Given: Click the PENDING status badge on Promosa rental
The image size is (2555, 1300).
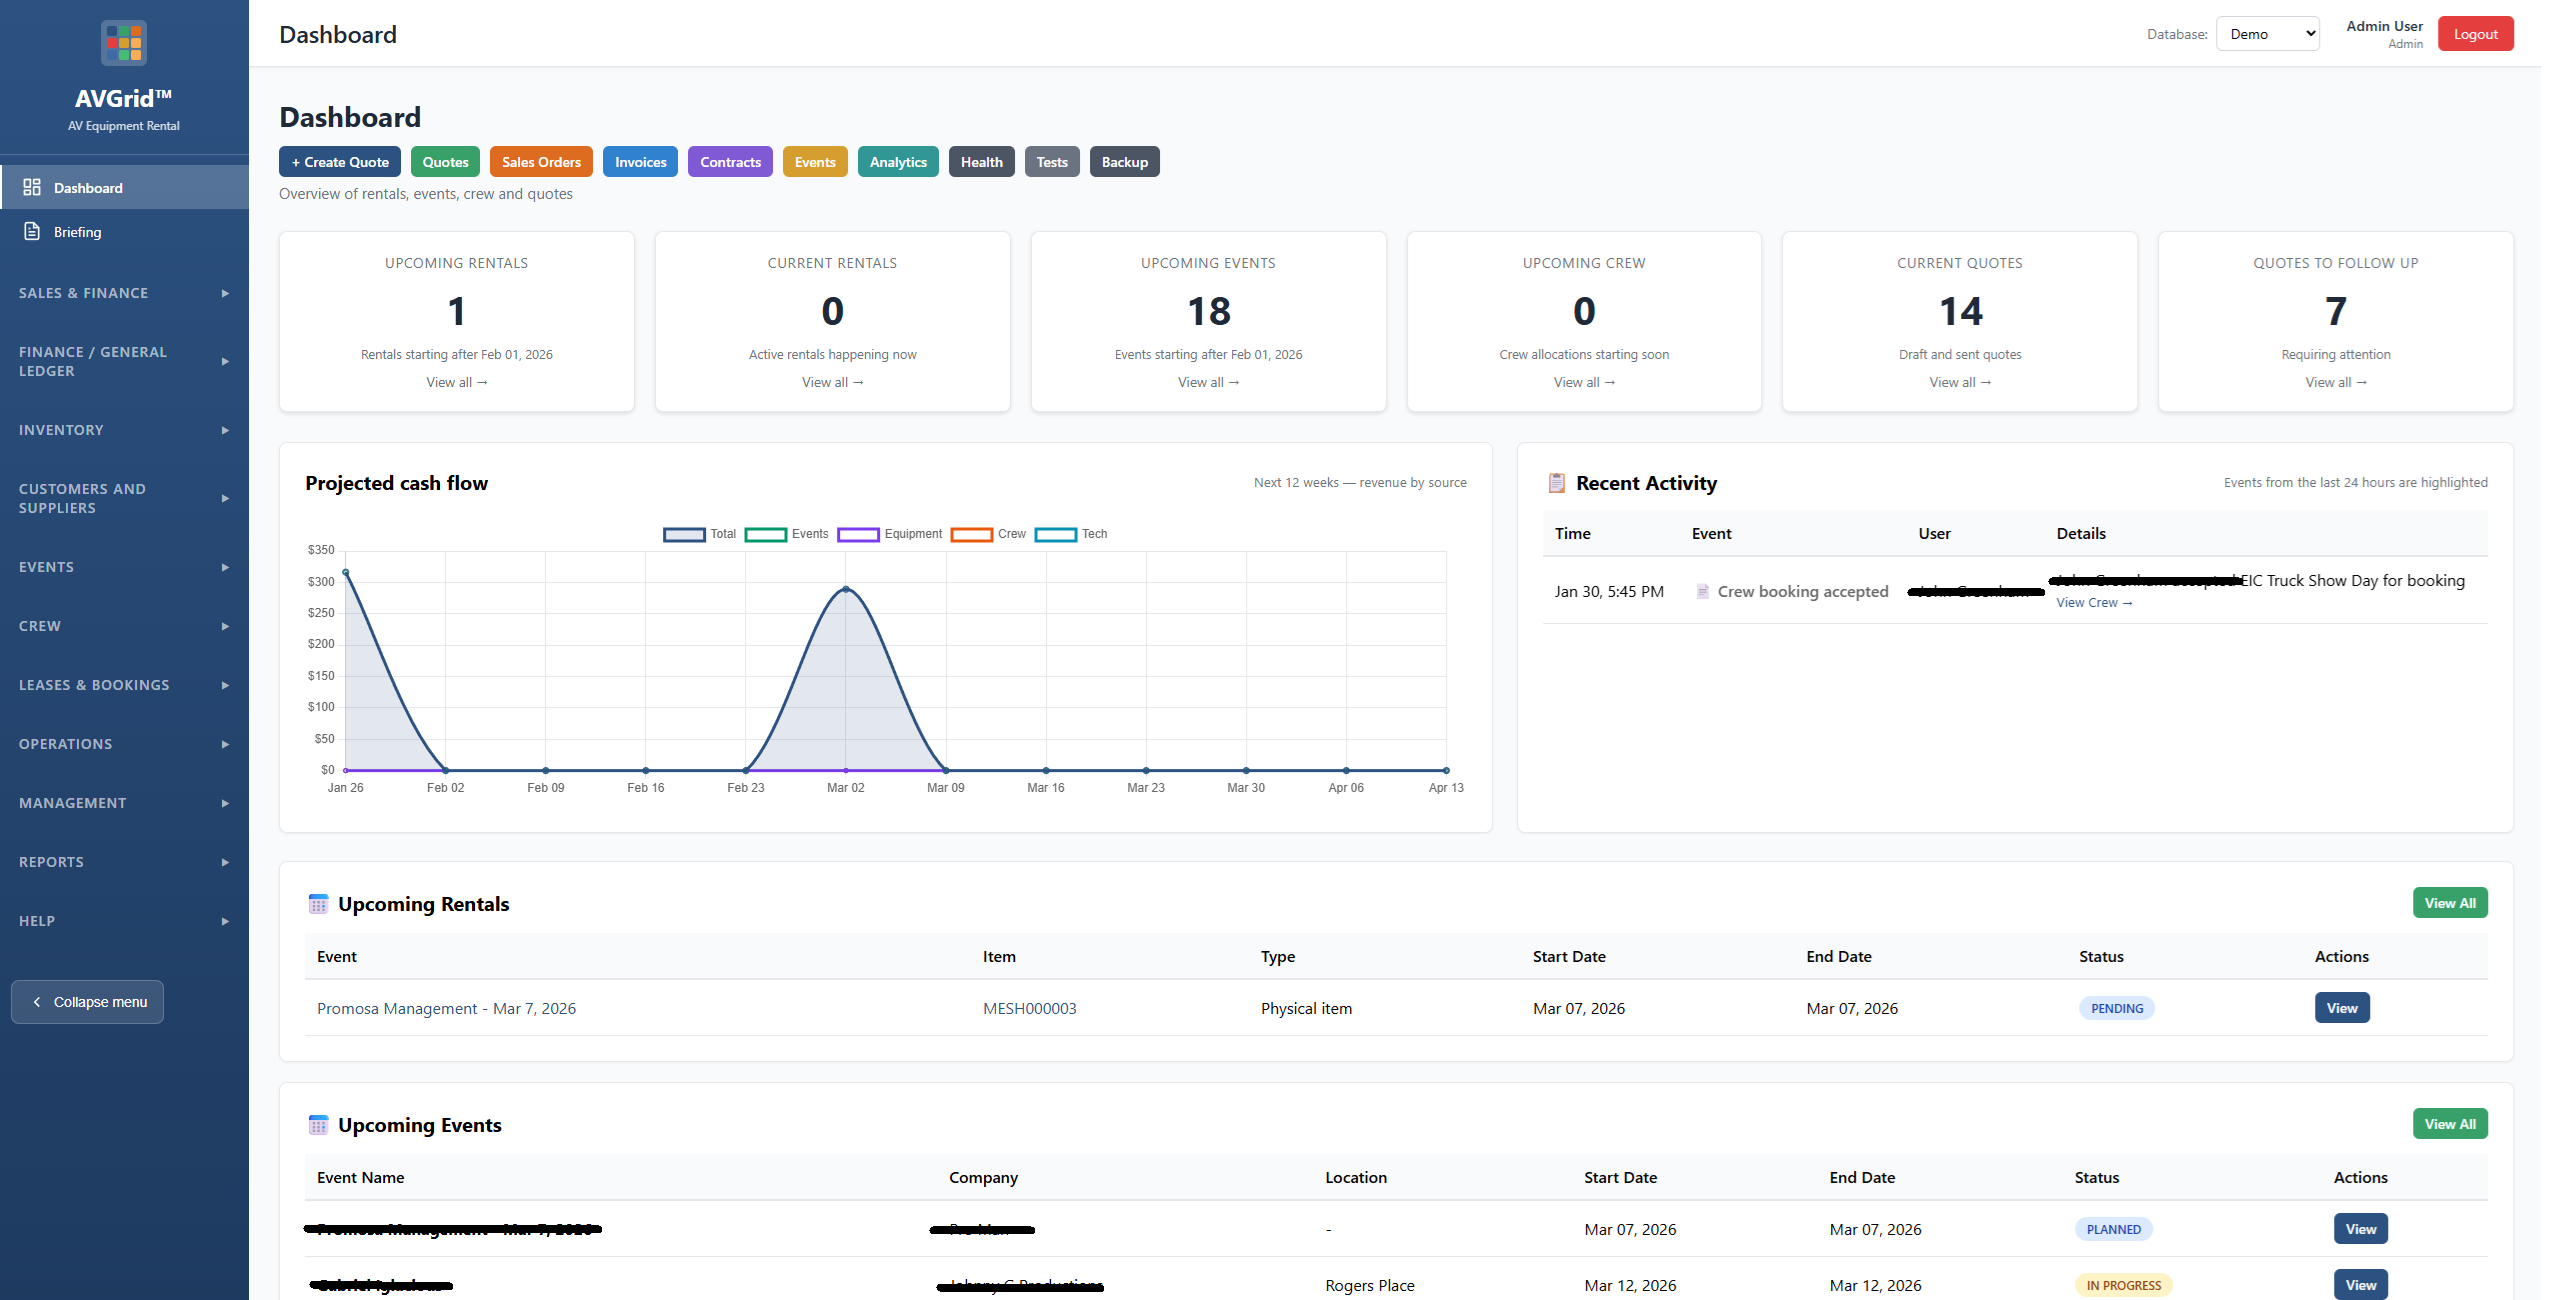Looking at the screenshot, I should tap(2116, 1008).
